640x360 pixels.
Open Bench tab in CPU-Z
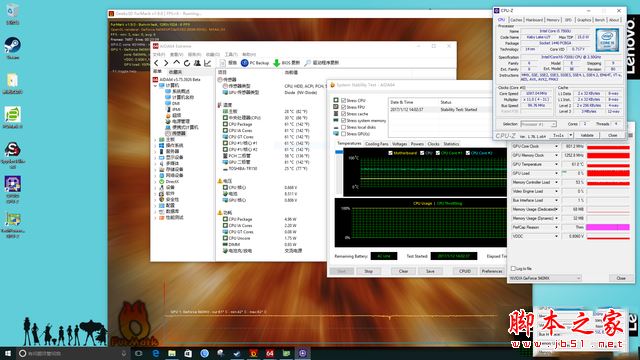click(600, 20)
